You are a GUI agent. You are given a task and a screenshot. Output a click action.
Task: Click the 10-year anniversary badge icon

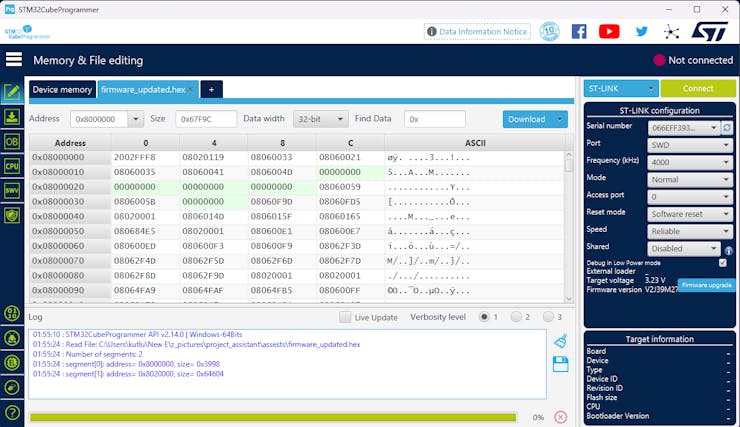click(549, 32)
